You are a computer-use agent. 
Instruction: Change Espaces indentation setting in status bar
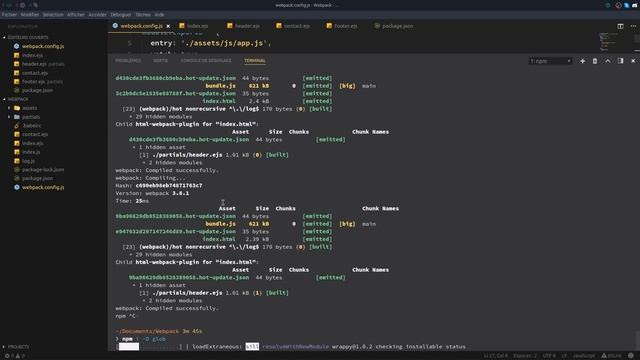click(x=525, y=356)
